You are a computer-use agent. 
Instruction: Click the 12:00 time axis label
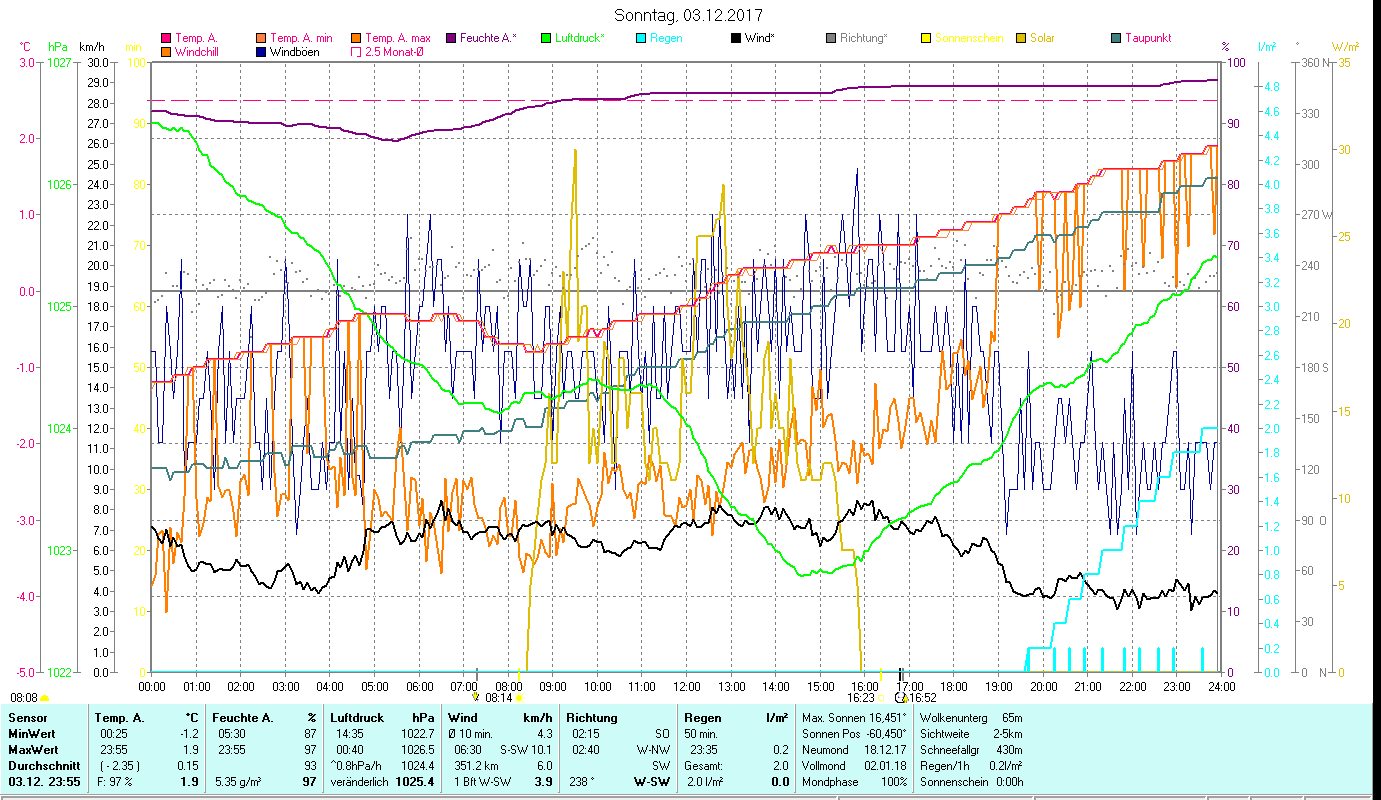tap(687, 686)
